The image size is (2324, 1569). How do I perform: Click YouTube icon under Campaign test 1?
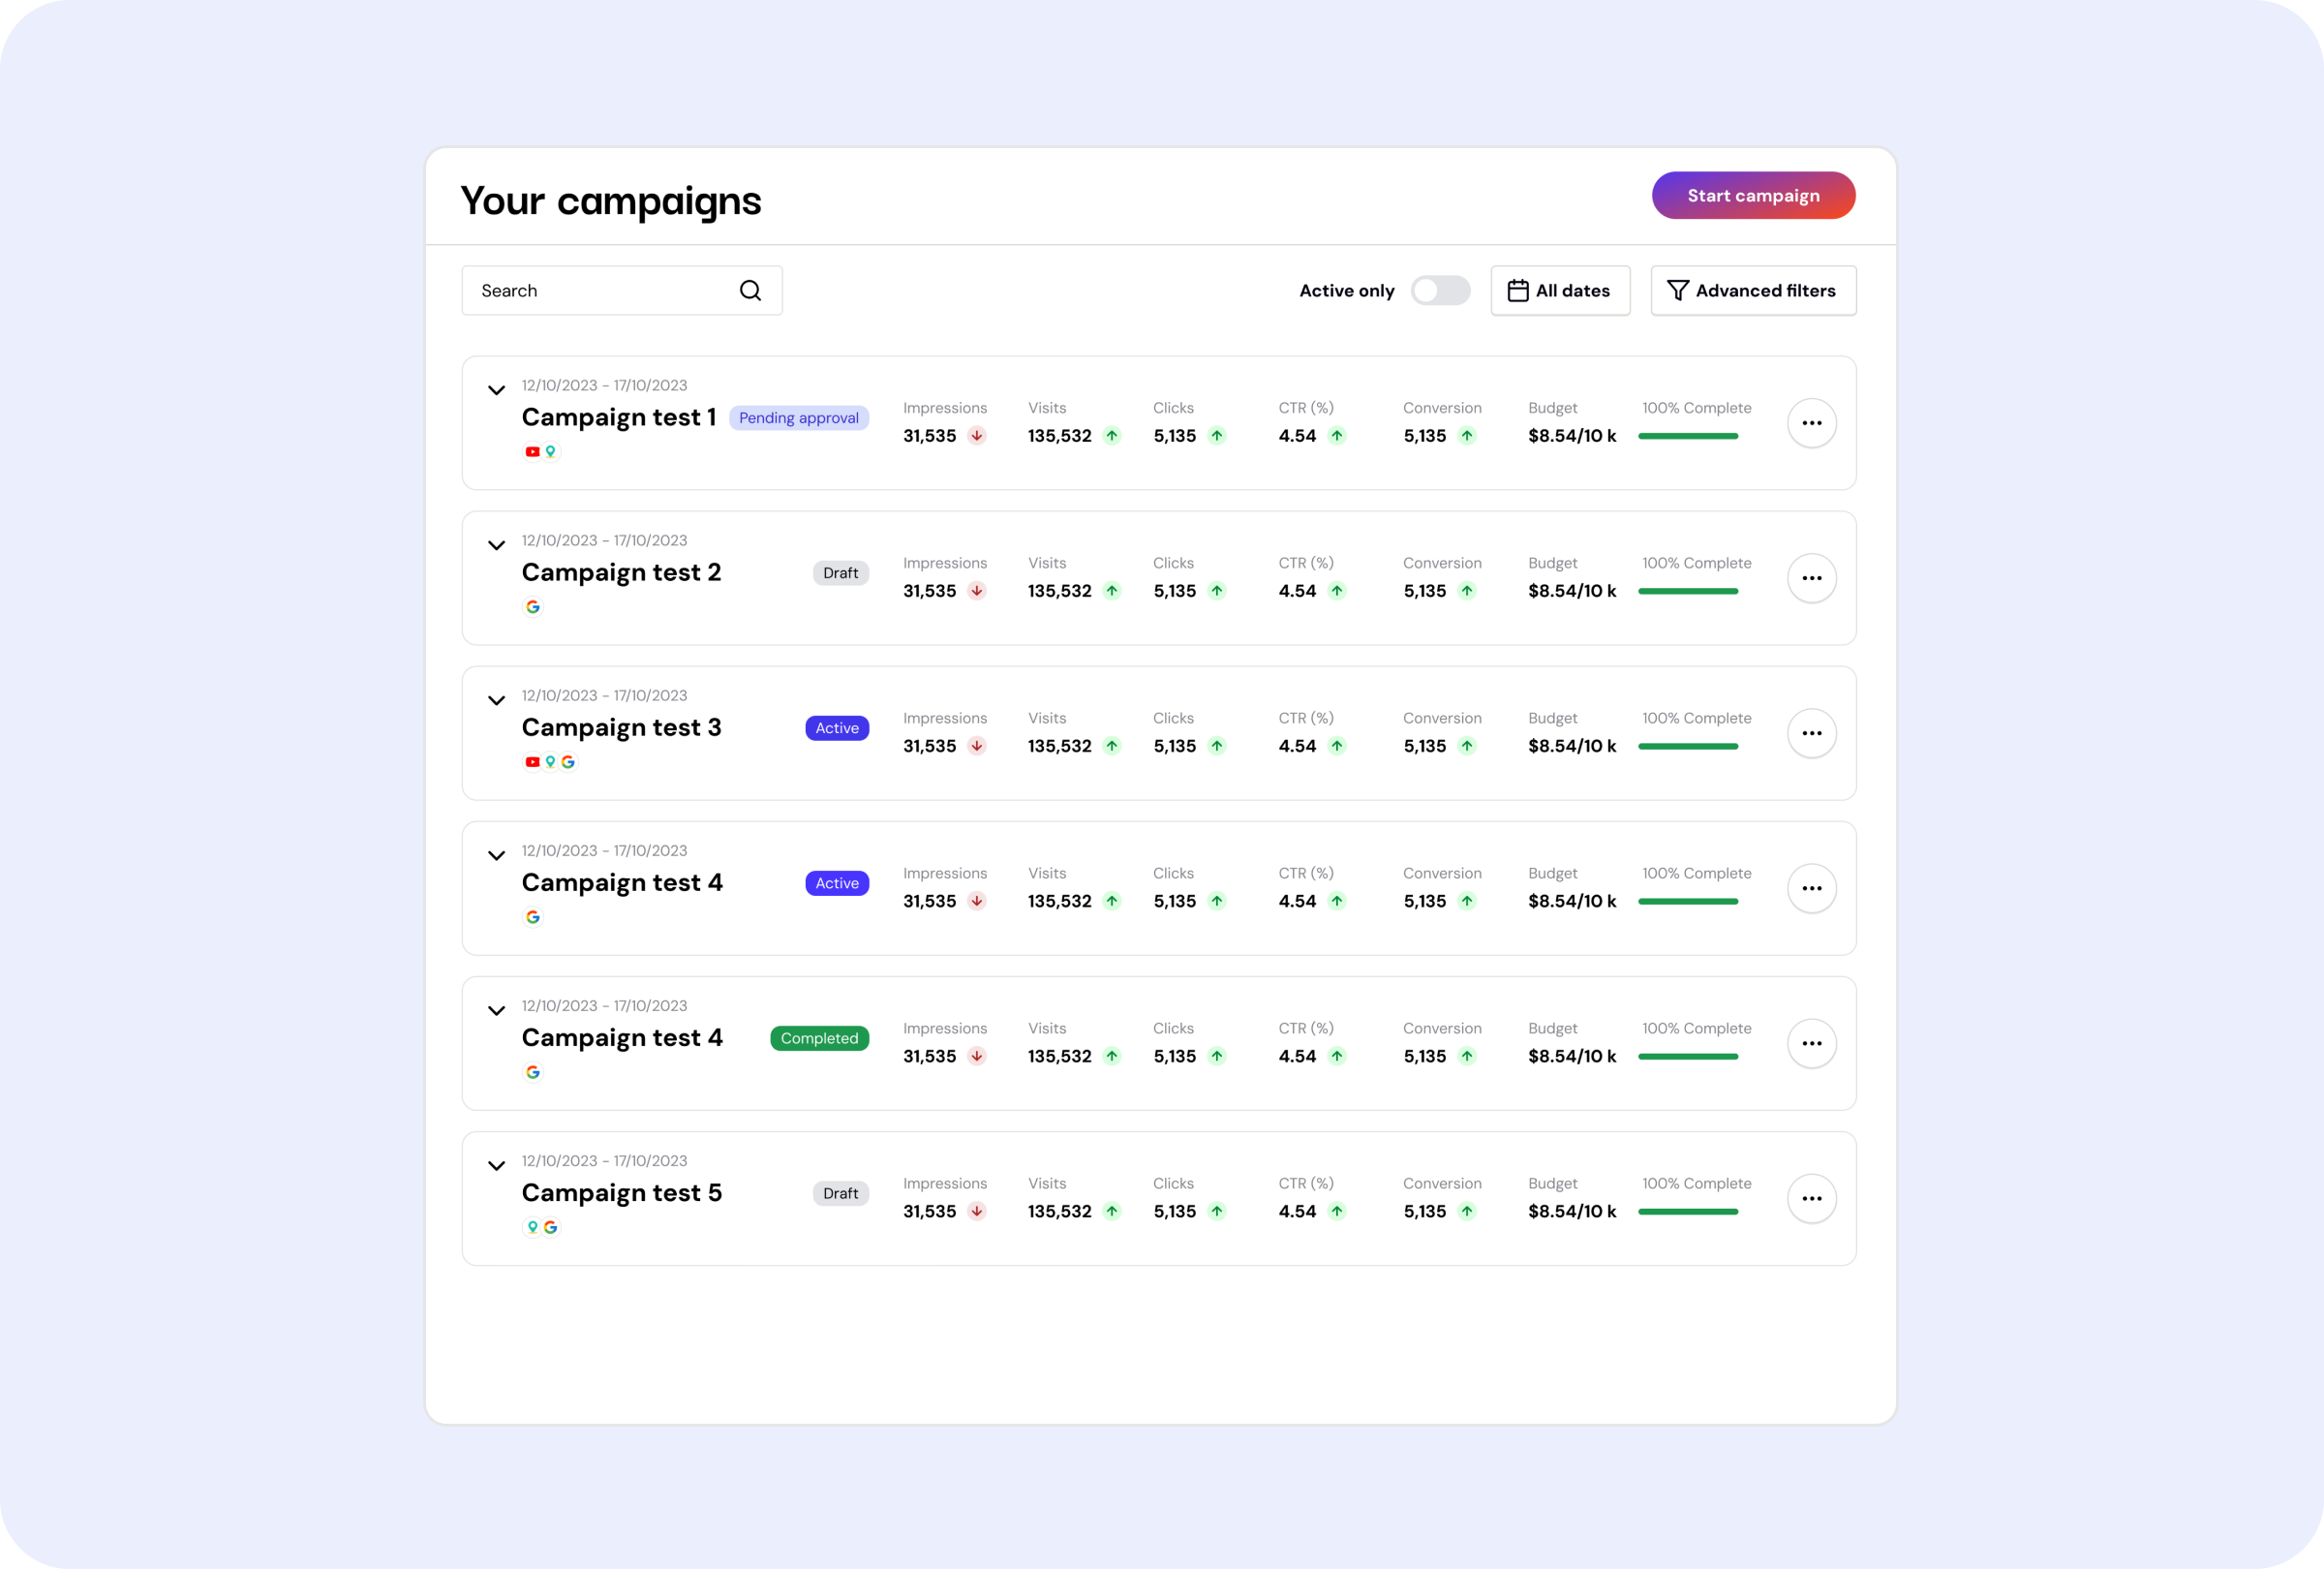[532, 452]
